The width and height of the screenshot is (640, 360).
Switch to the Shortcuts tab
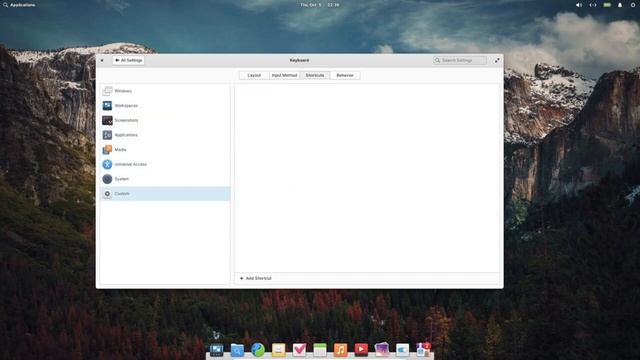point(315,75)
